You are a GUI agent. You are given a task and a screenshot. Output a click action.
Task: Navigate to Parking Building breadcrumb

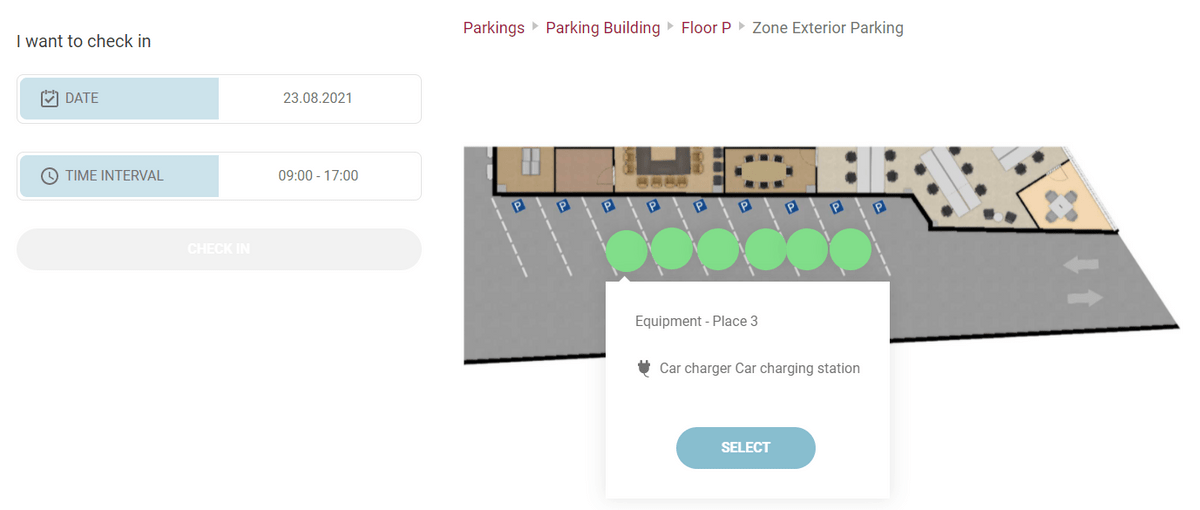[x=603, y=28]
